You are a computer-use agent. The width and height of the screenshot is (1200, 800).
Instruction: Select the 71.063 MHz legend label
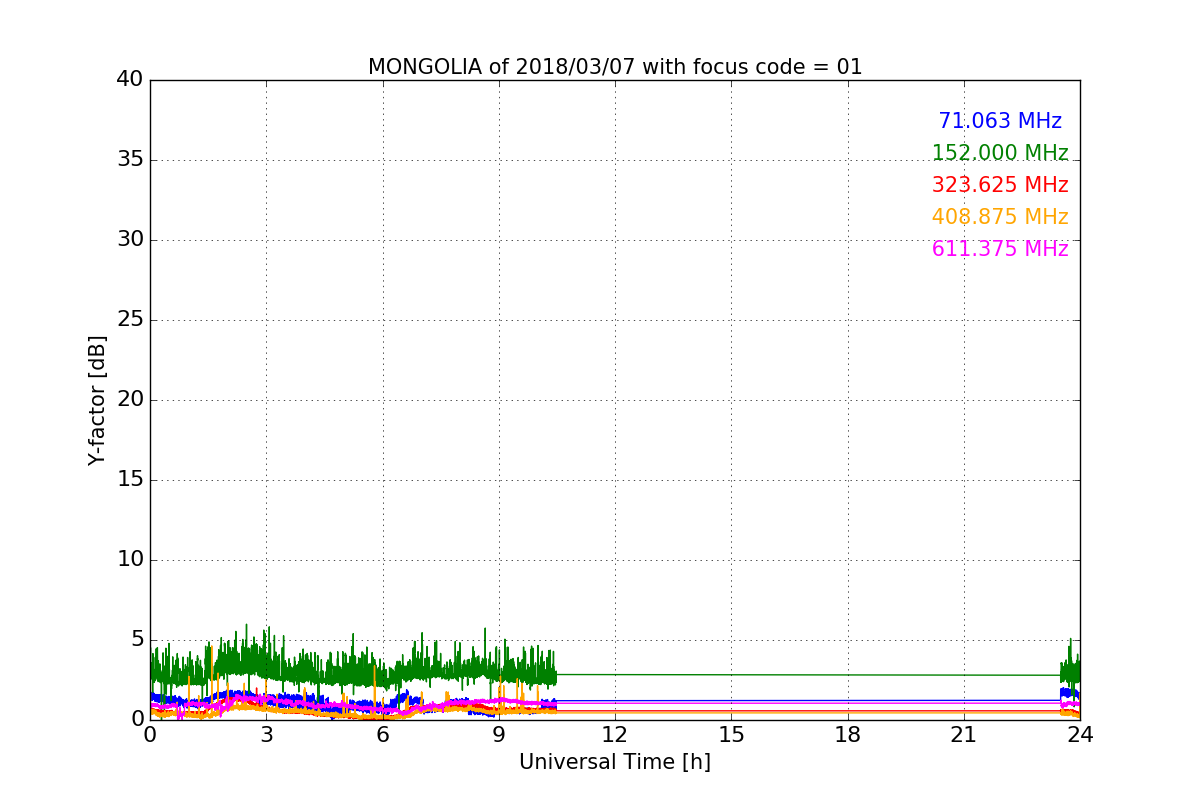[x=1000, y=121]
